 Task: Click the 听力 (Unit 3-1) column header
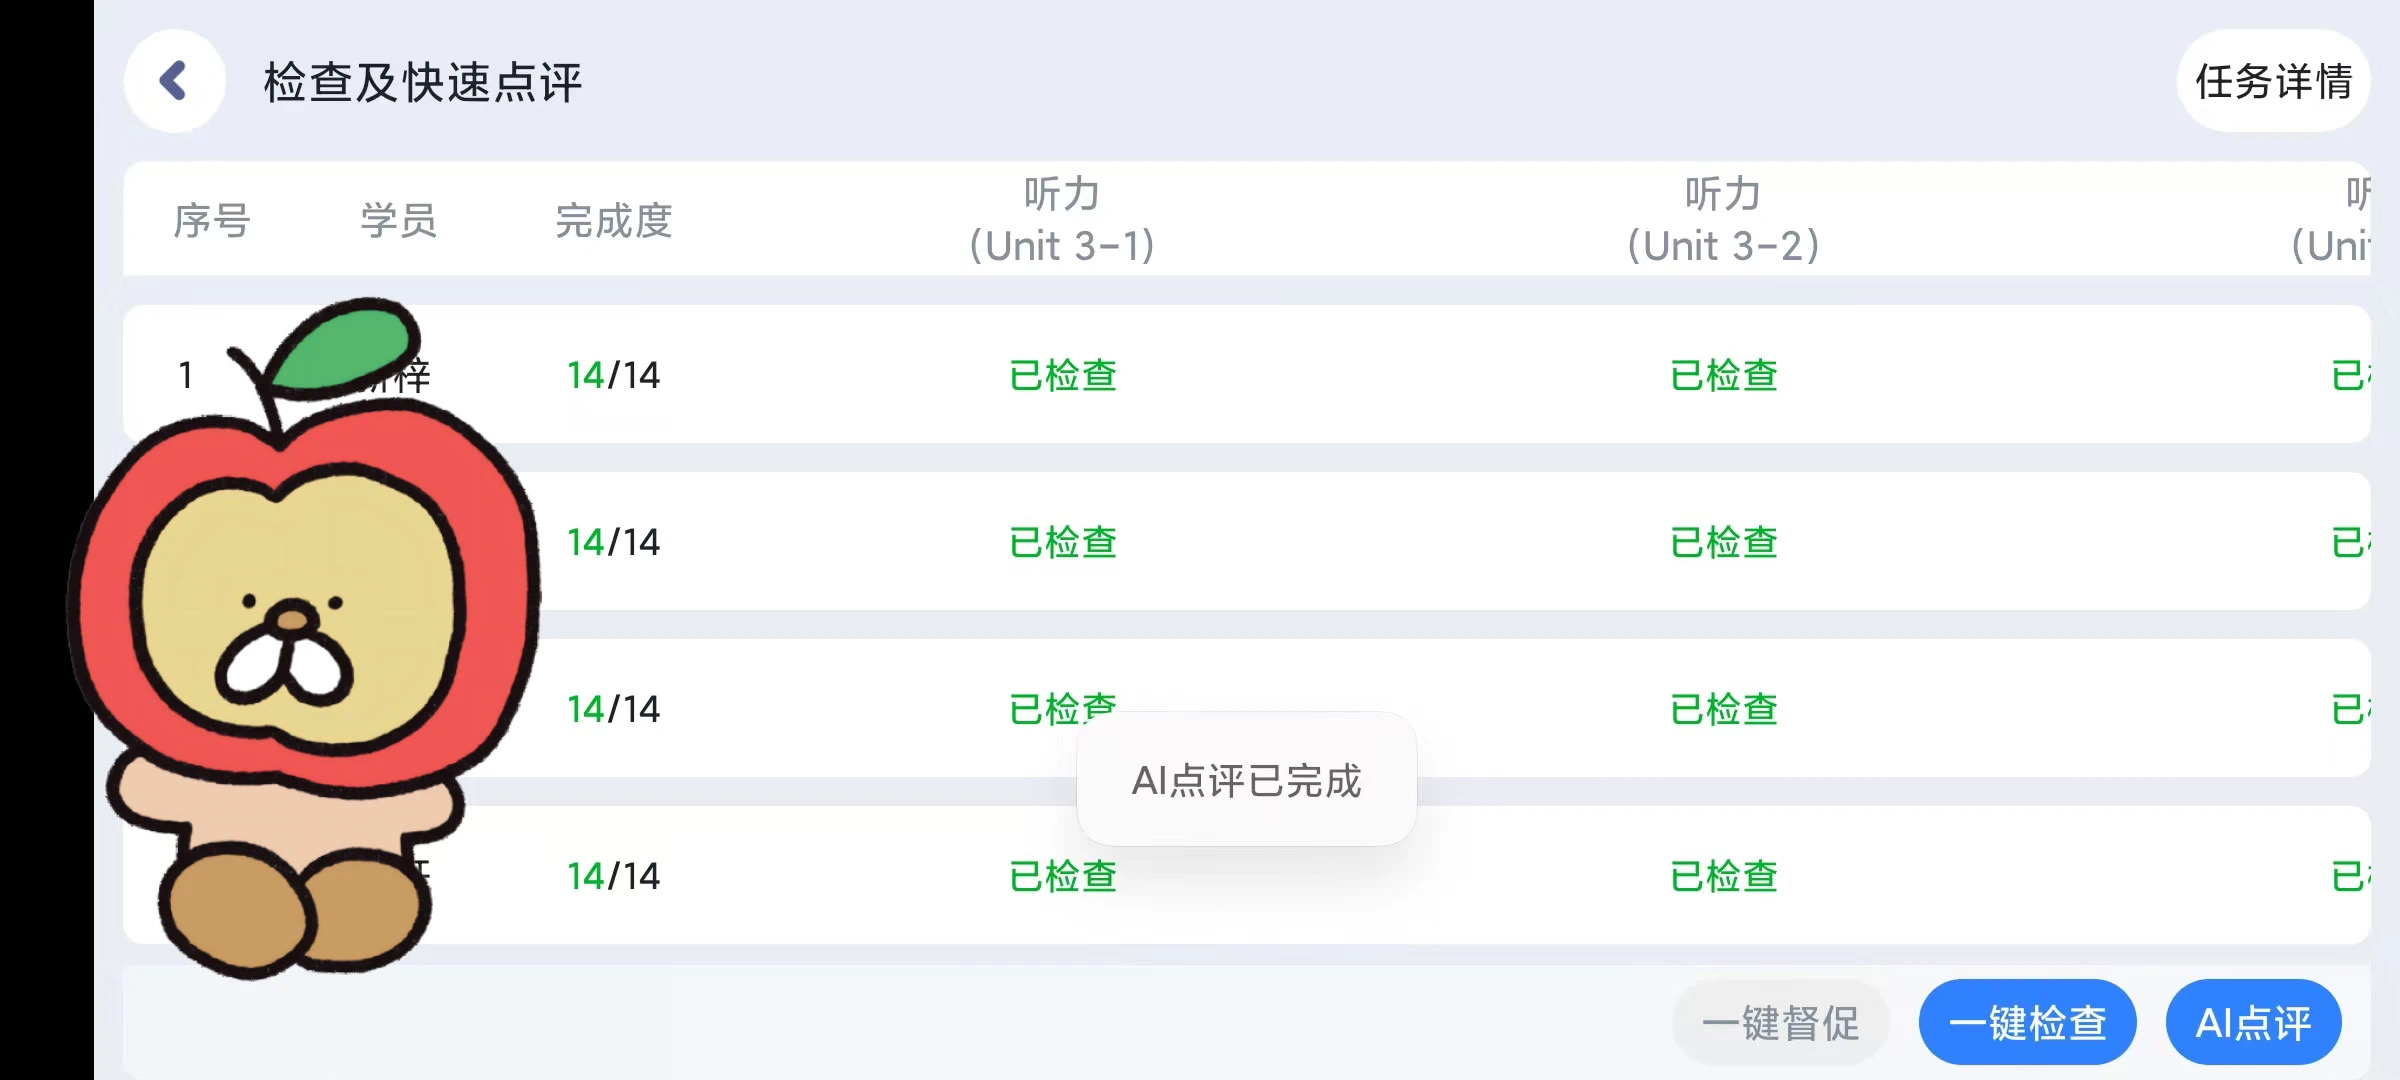(1062, 220)
